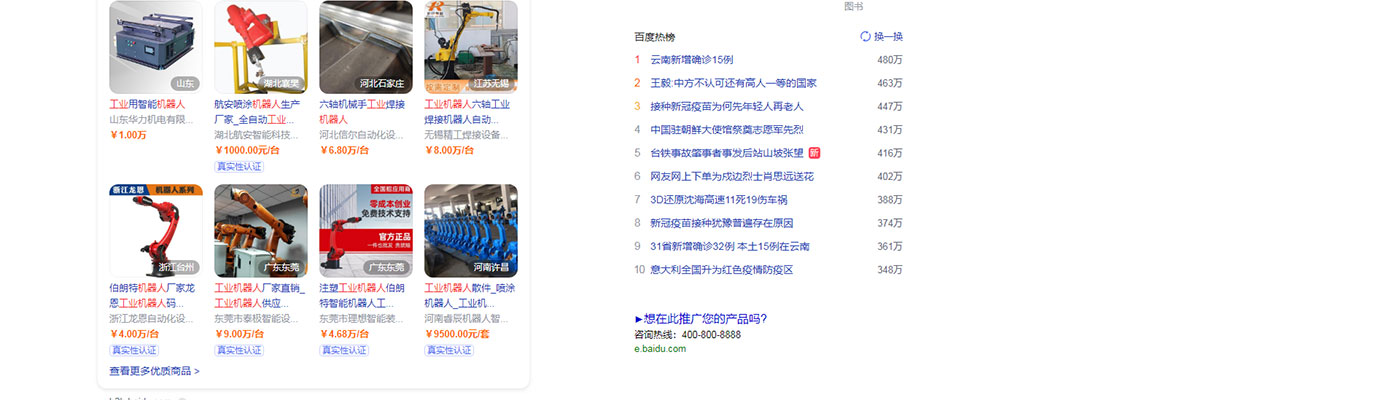
Task: Open 新冠疫苗接种犹豫普遍存在原因 topic
Action: (x=721, y=223)
